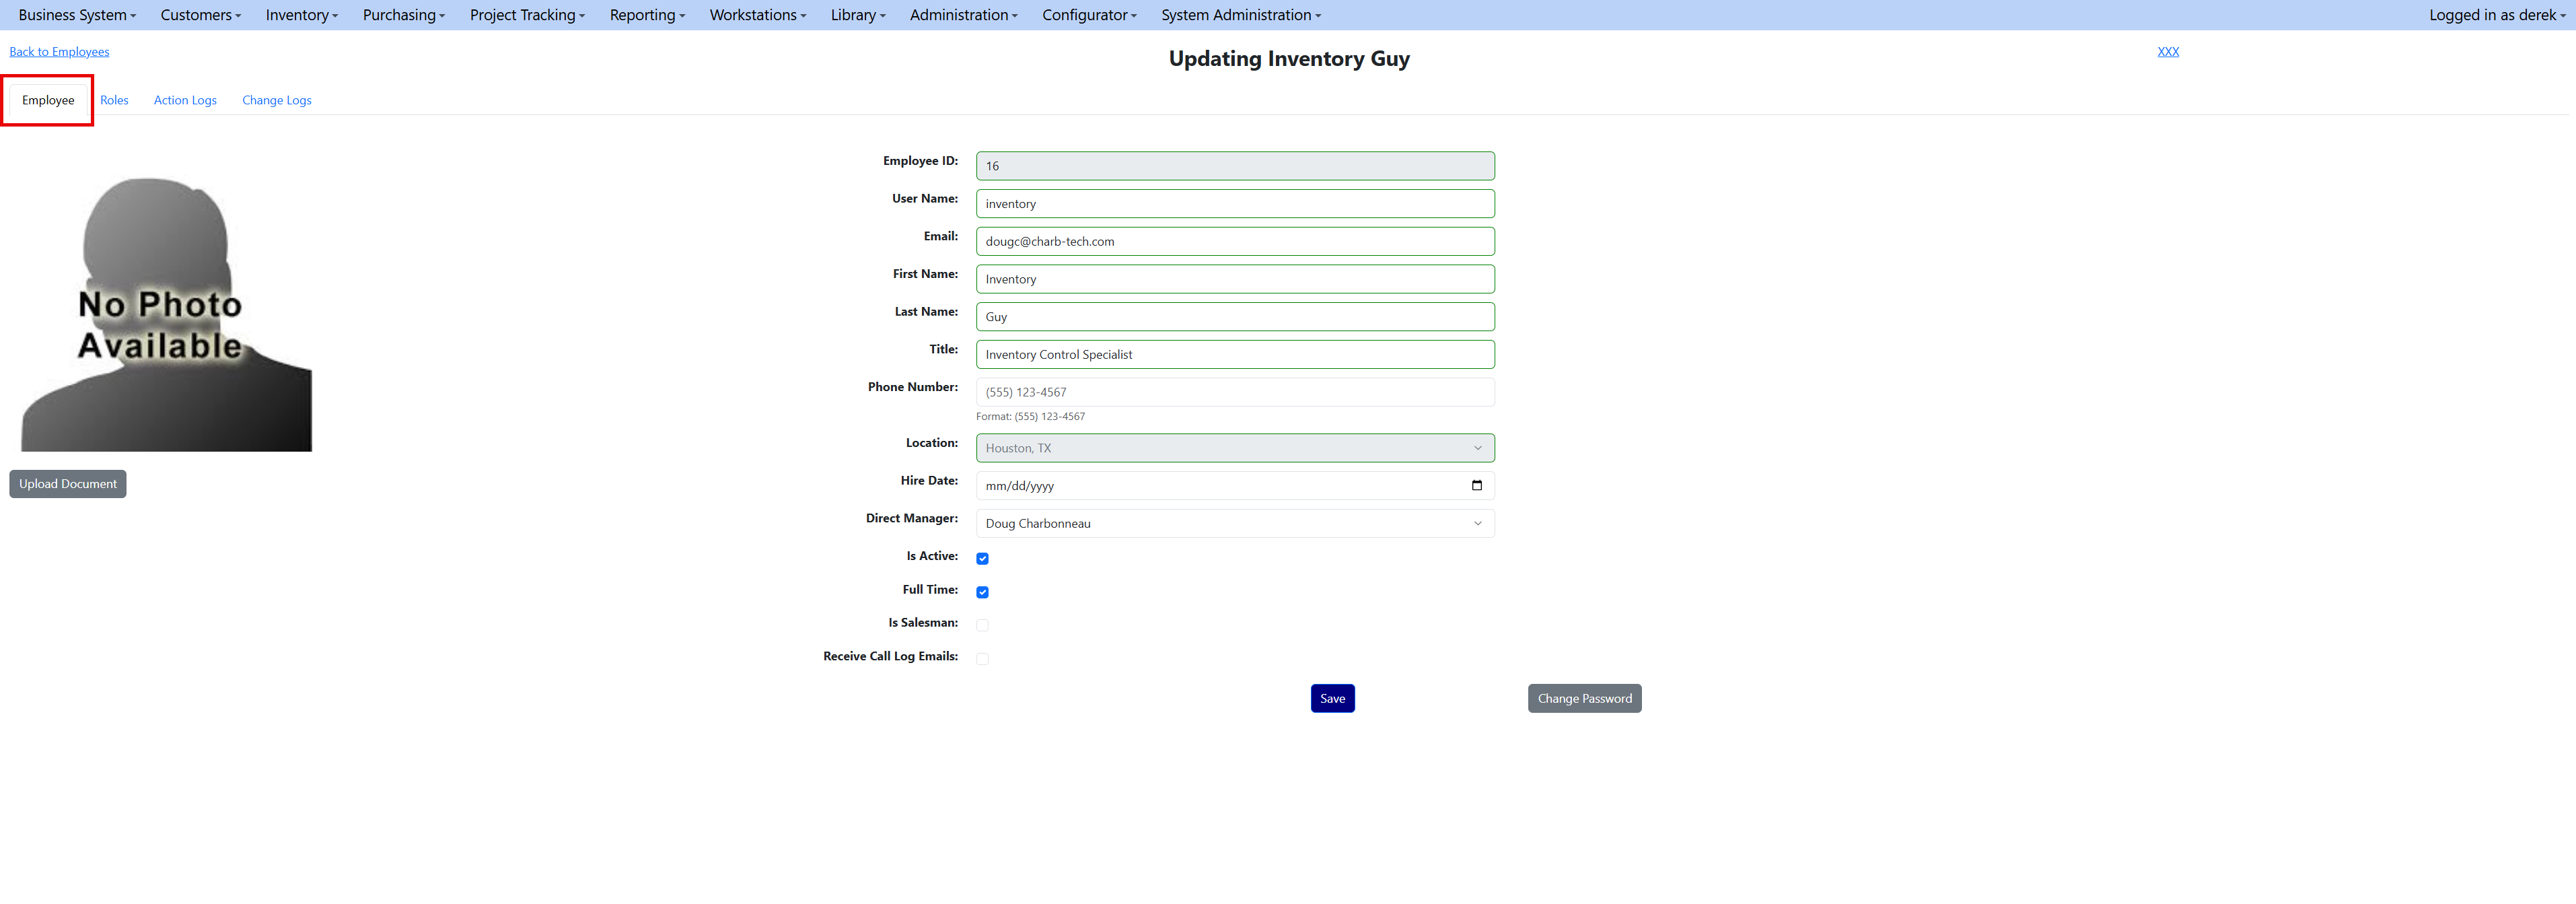2576x904 pixels.
Task: Open the Inventory menu
Action: [x=301, y=15]
